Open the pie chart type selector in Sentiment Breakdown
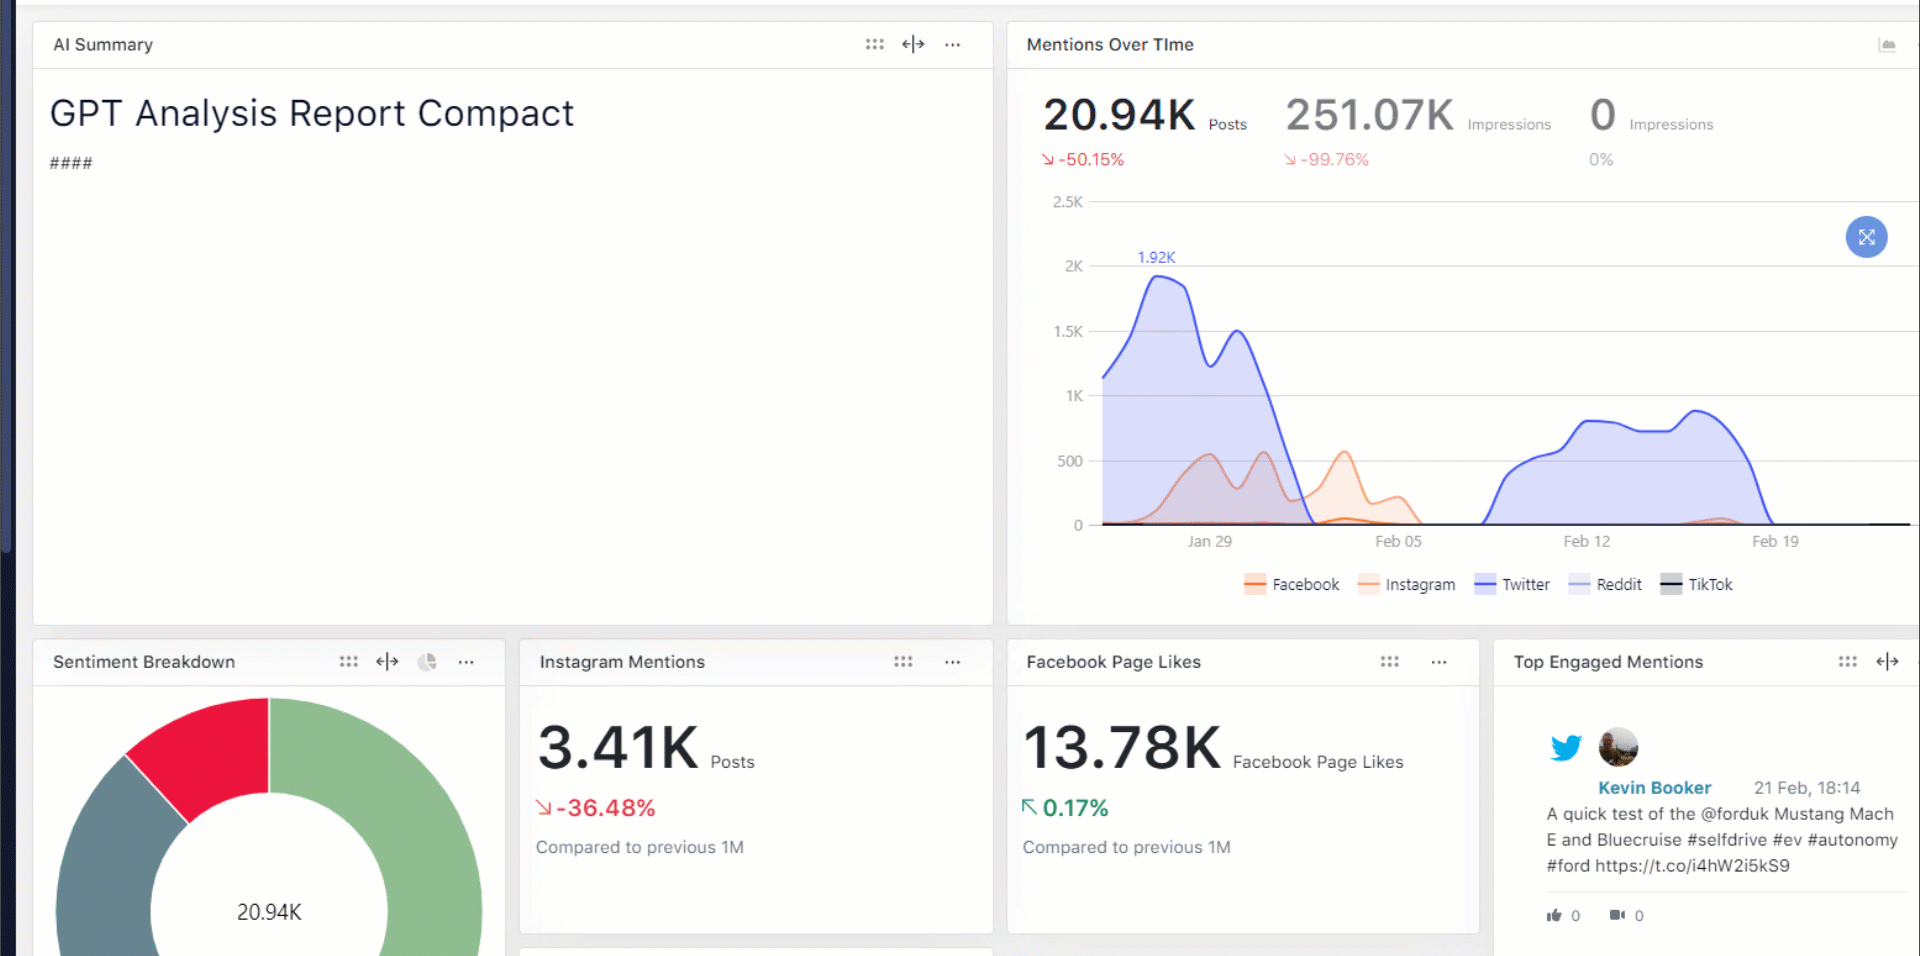The width and height of the screenshot is (1920, 956). 427,662
